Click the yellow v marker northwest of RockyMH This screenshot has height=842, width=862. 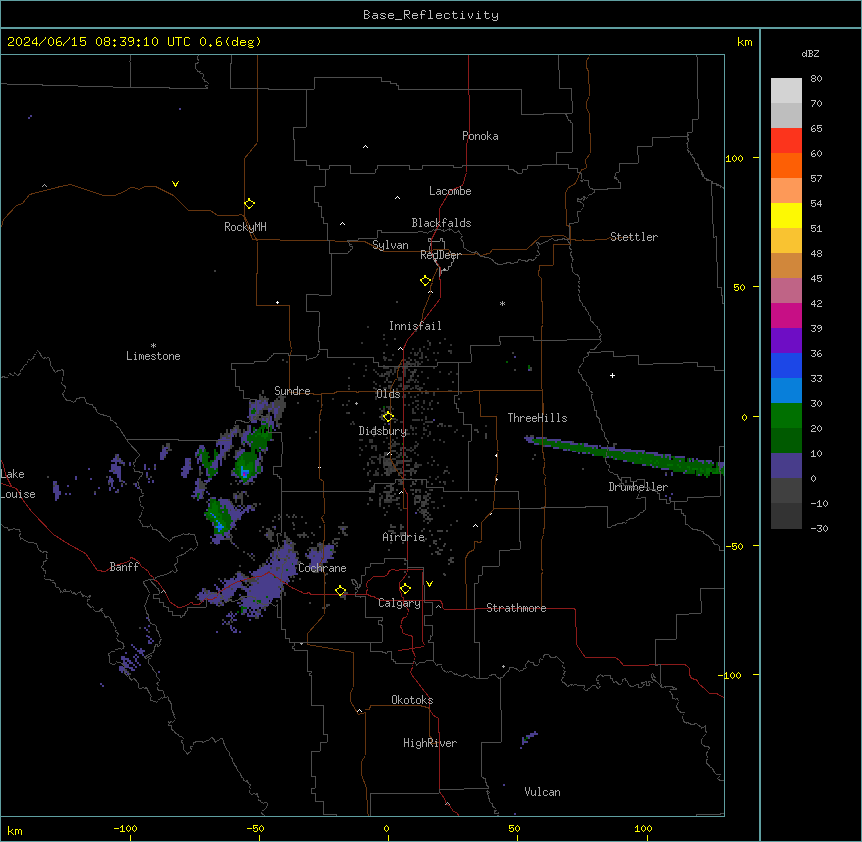(x=175, y=184)
